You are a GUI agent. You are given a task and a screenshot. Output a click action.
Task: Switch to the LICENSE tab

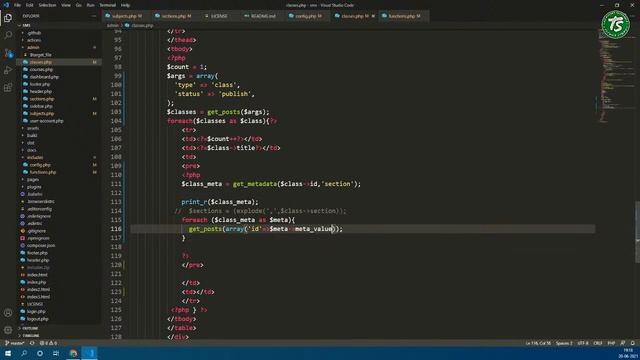(220, 16)
